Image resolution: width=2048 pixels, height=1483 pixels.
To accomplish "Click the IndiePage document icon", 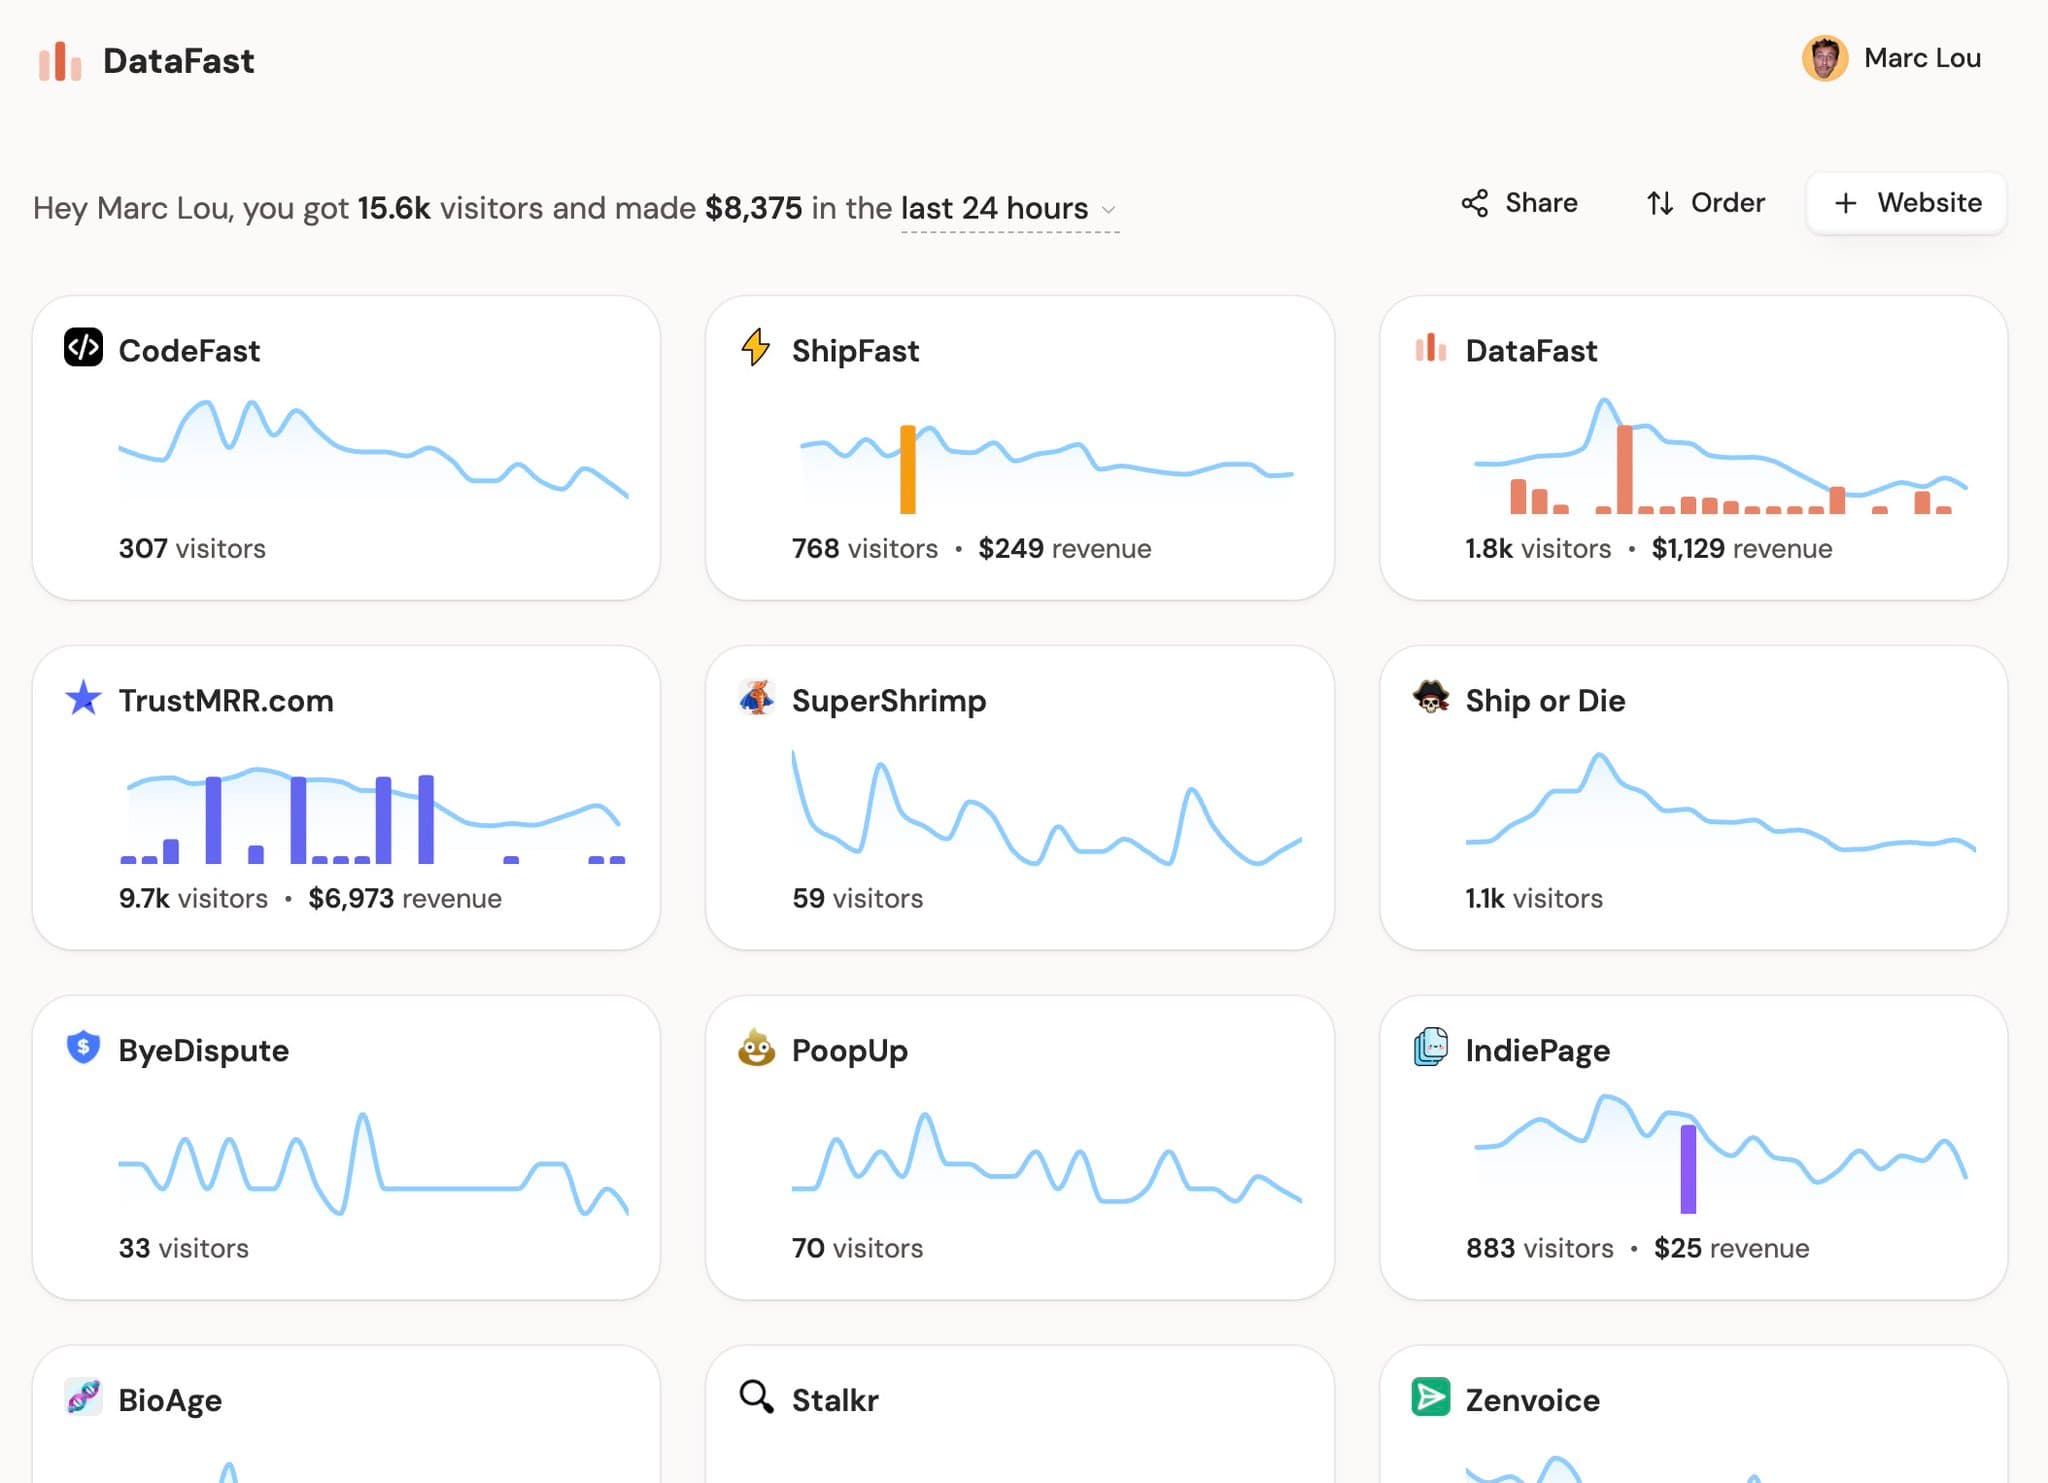I will coord(1431,1047).
